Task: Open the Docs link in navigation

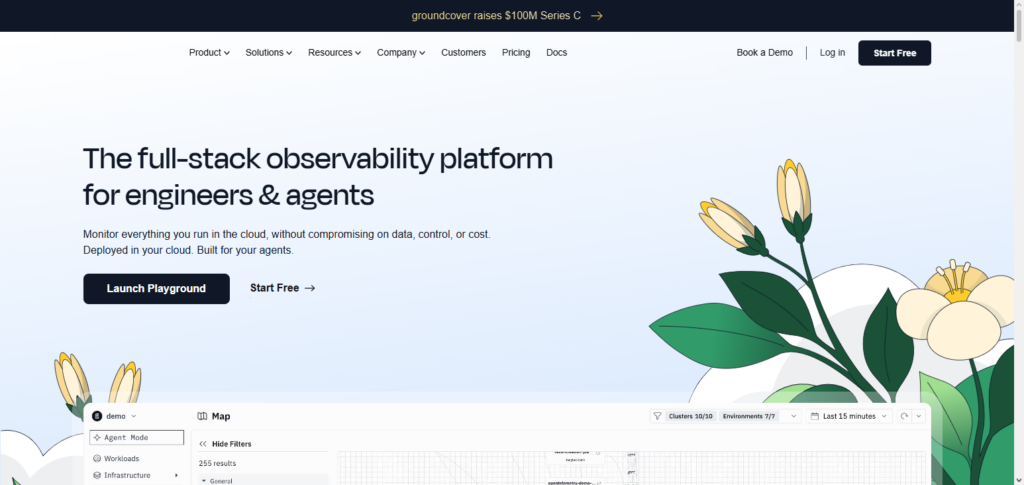Action: click(x=556, y=53)
